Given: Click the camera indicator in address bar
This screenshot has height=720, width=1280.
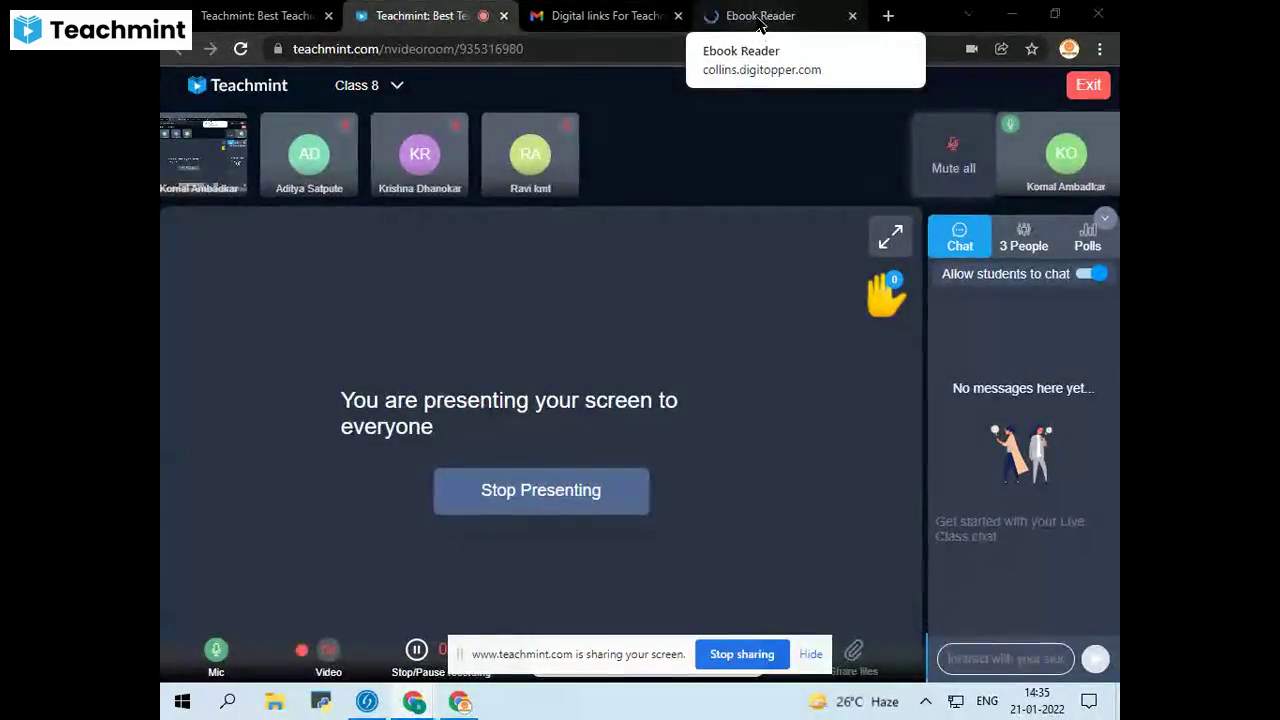Looking at the screenshot, I should click(x=971, y=49).
